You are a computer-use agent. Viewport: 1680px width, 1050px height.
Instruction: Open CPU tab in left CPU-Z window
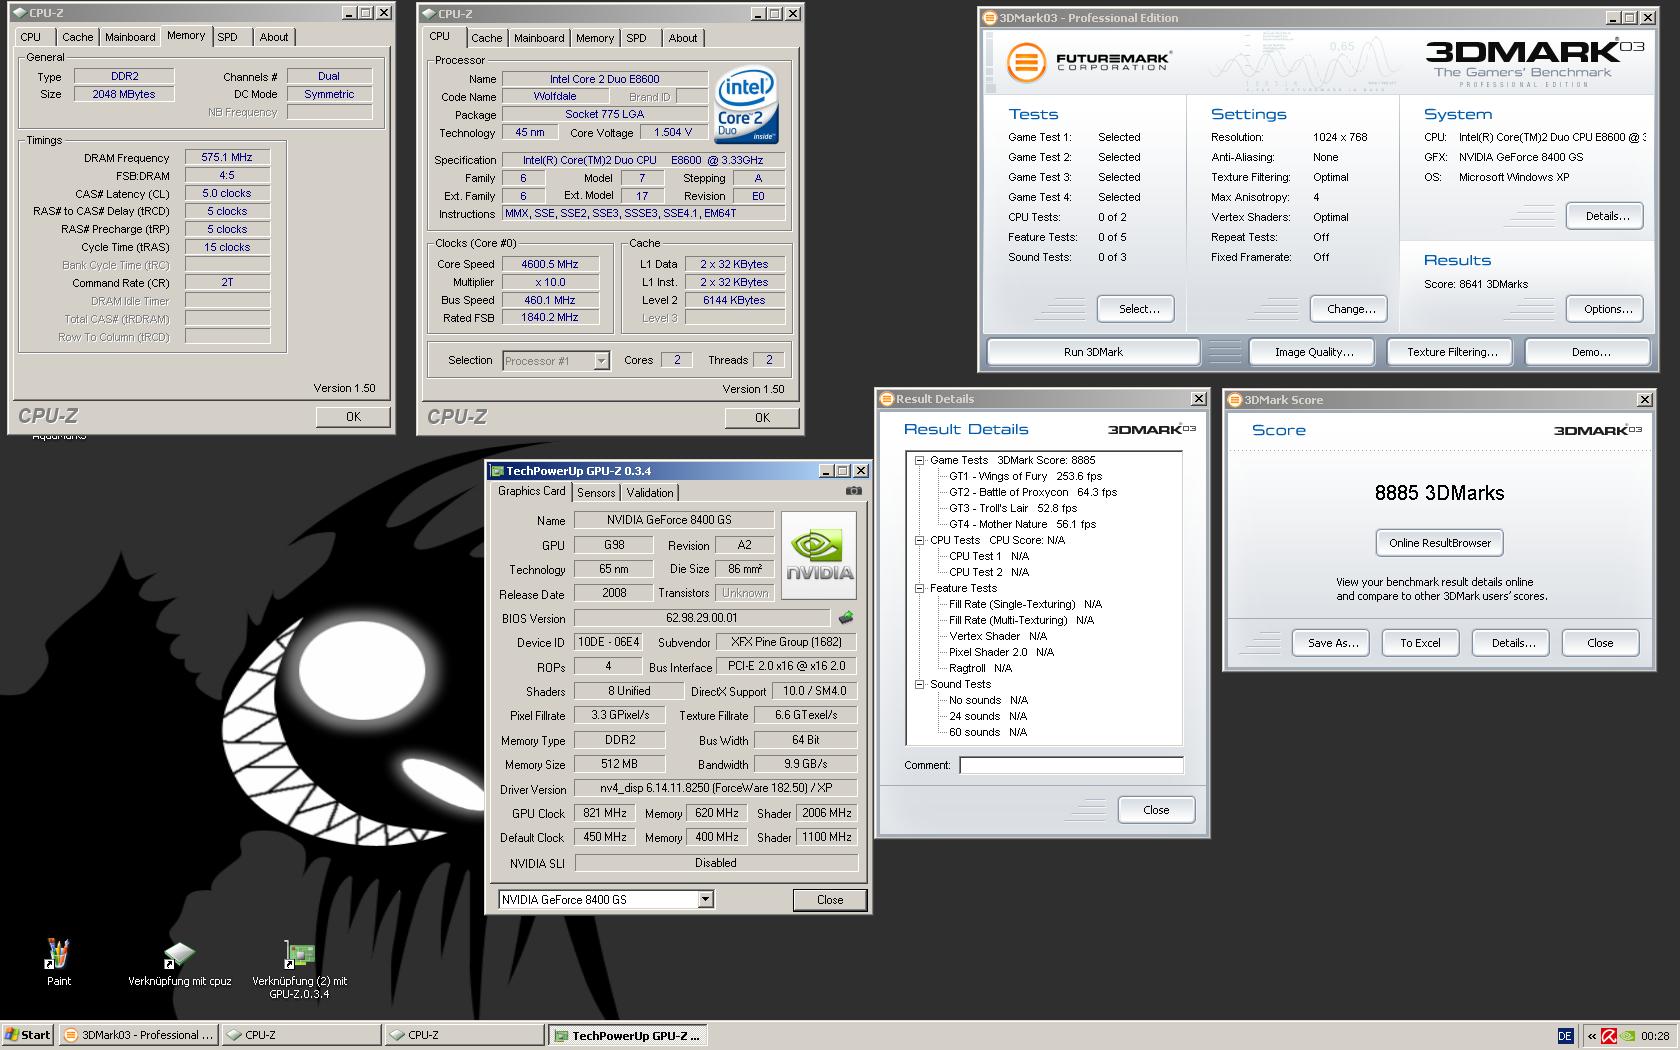(x=31, y=37)
